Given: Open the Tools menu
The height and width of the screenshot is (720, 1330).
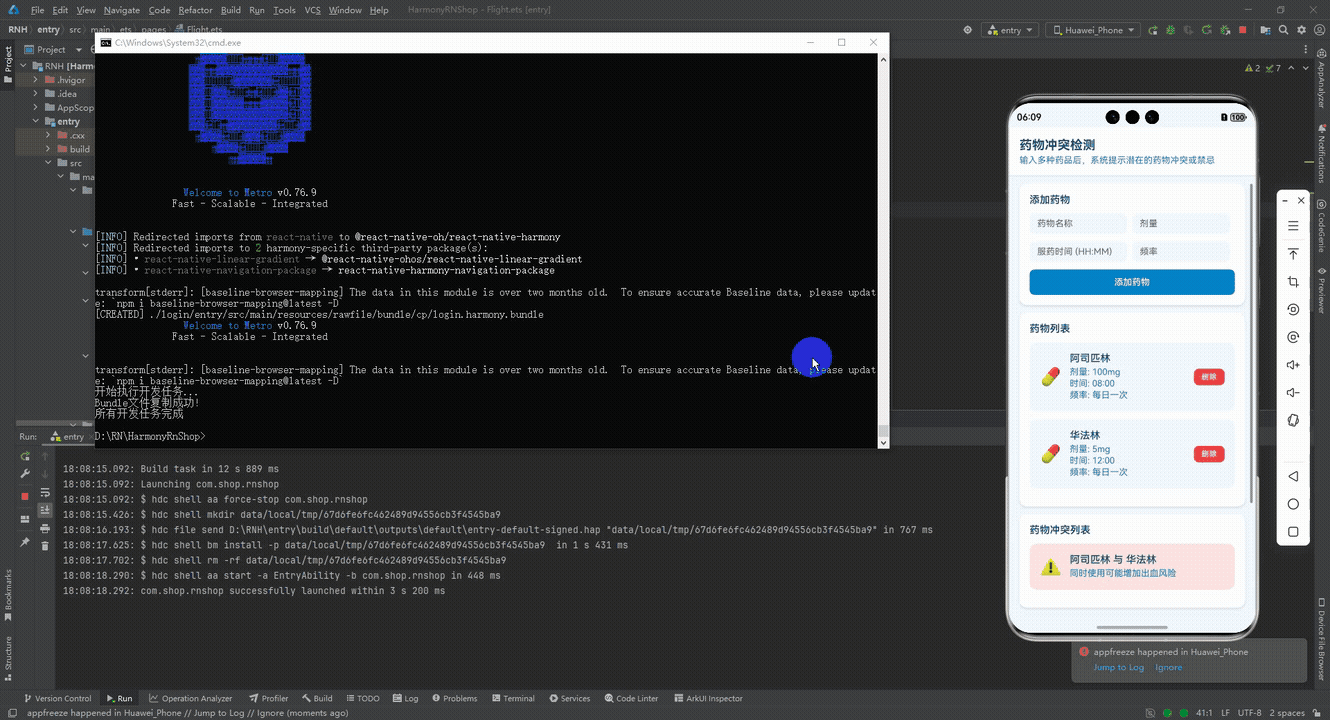Looking at the screenshot, I should (x=284, y=10).
